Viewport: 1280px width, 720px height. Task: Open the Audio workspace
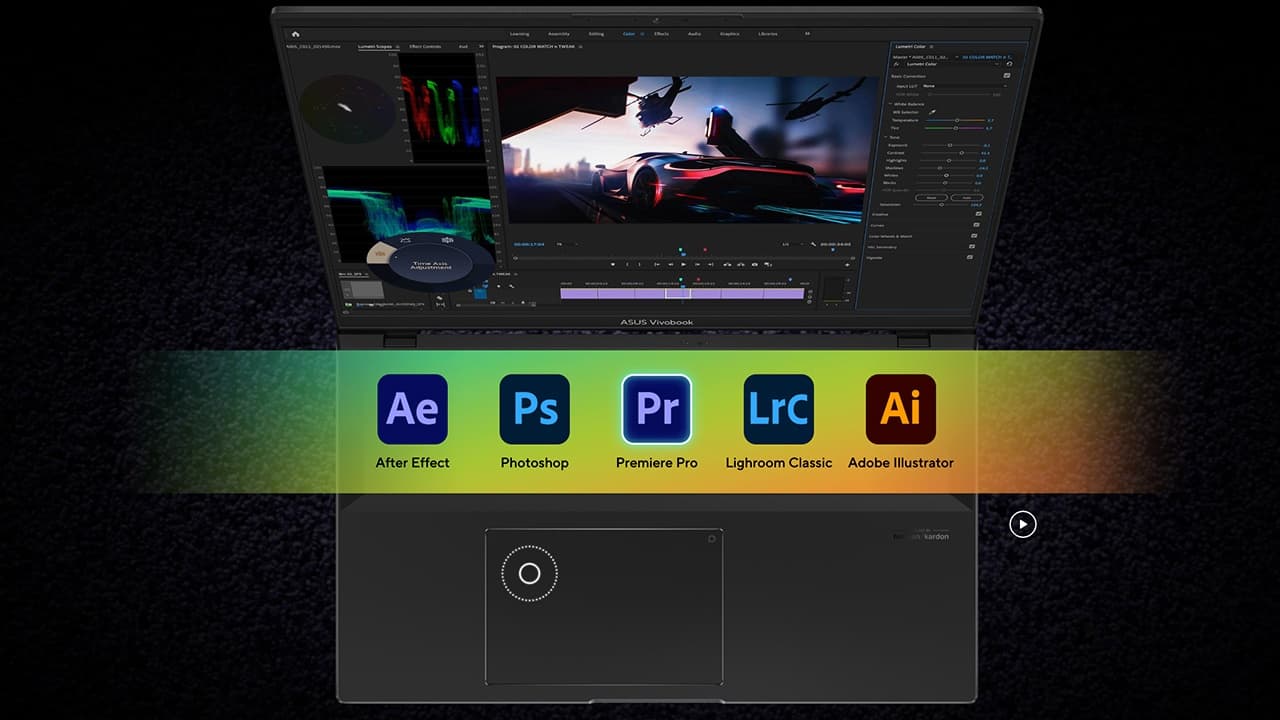(x=694, y=34)
